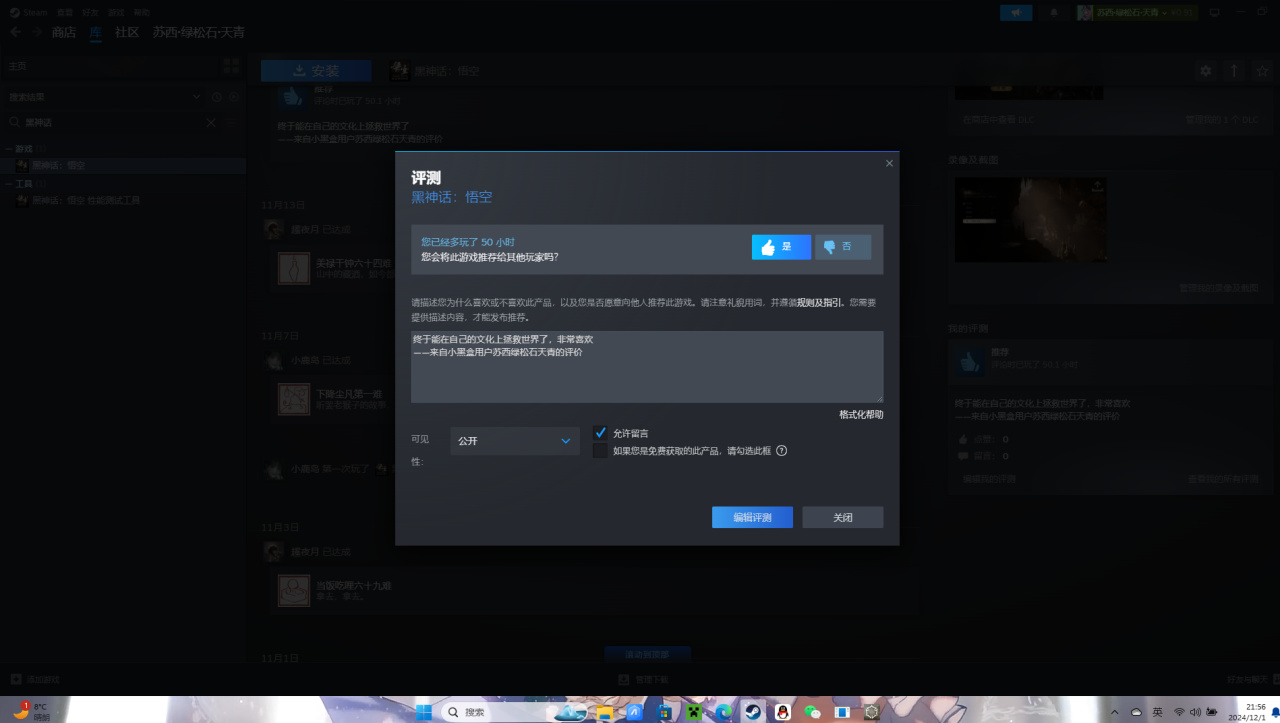Open the 公开 visibility dropdown
Viewport: 1280px width, 723px height.
point(515,441)
